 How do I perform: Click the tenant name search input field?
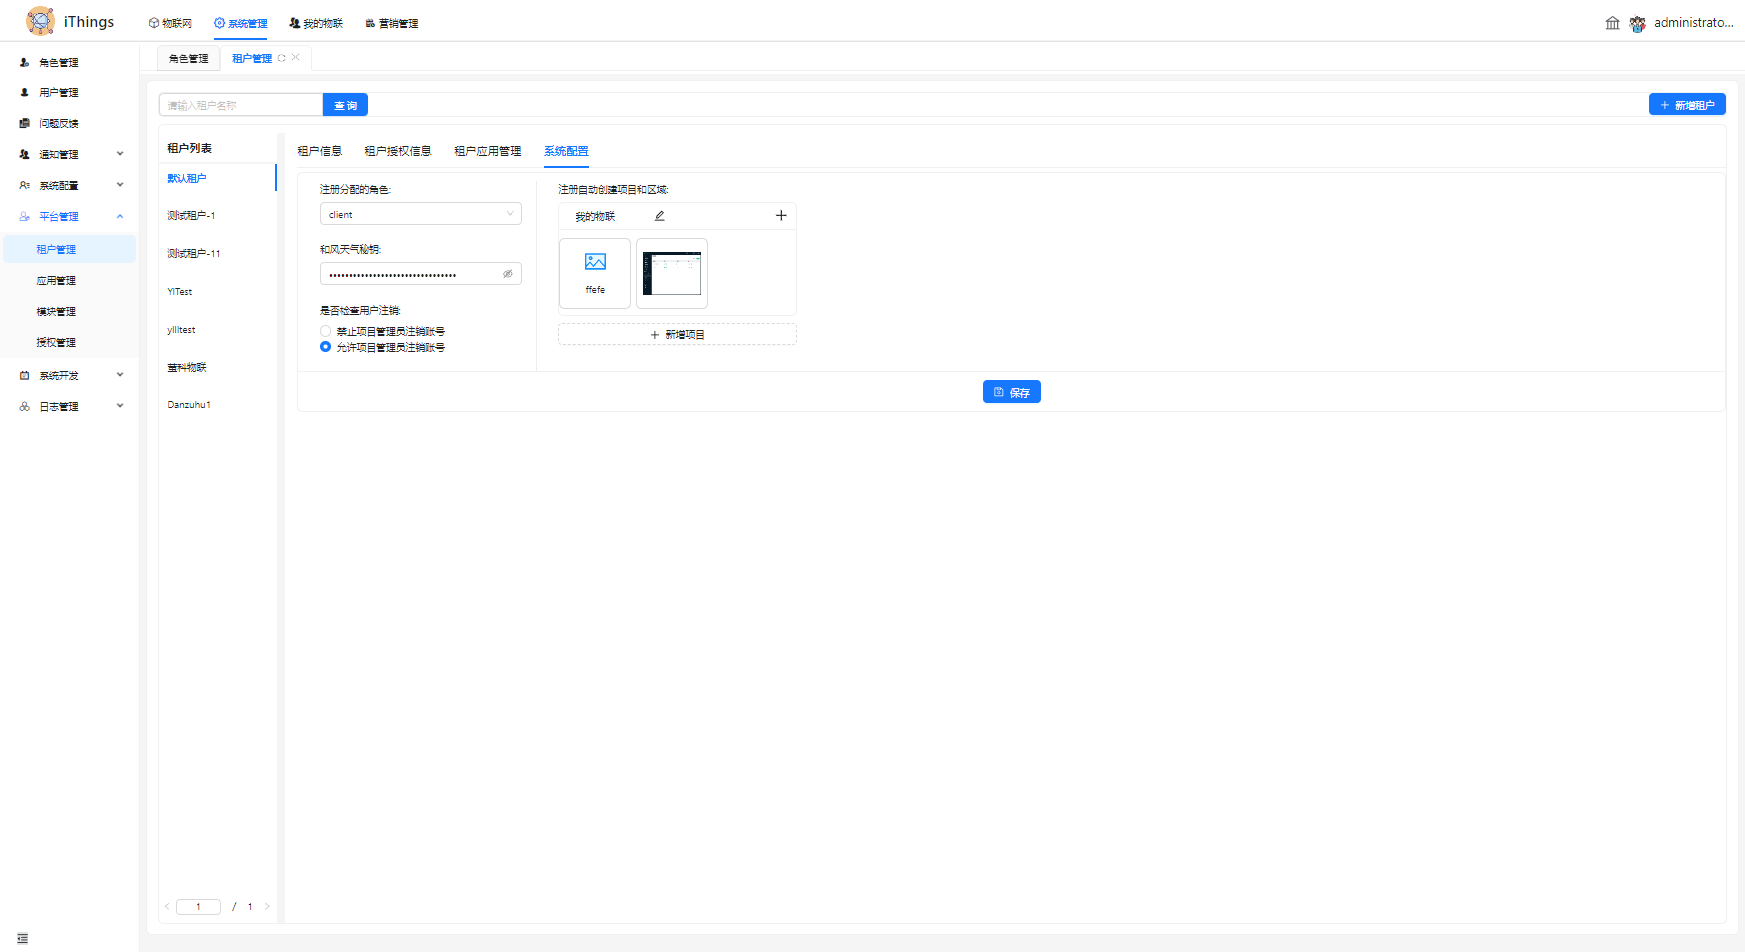click(241, 105)
